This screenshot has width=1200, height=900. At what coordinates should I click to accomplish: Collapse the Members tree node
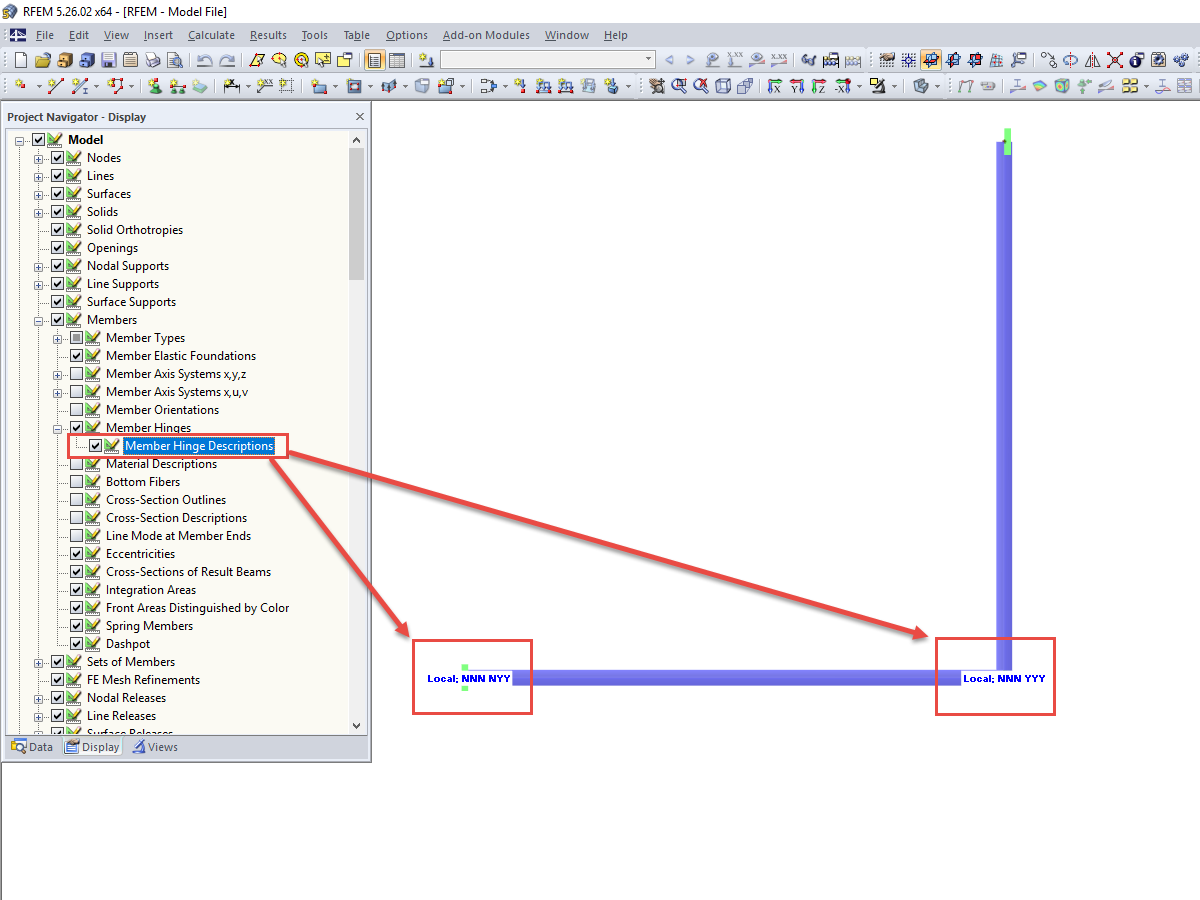[x=39, y=320]
